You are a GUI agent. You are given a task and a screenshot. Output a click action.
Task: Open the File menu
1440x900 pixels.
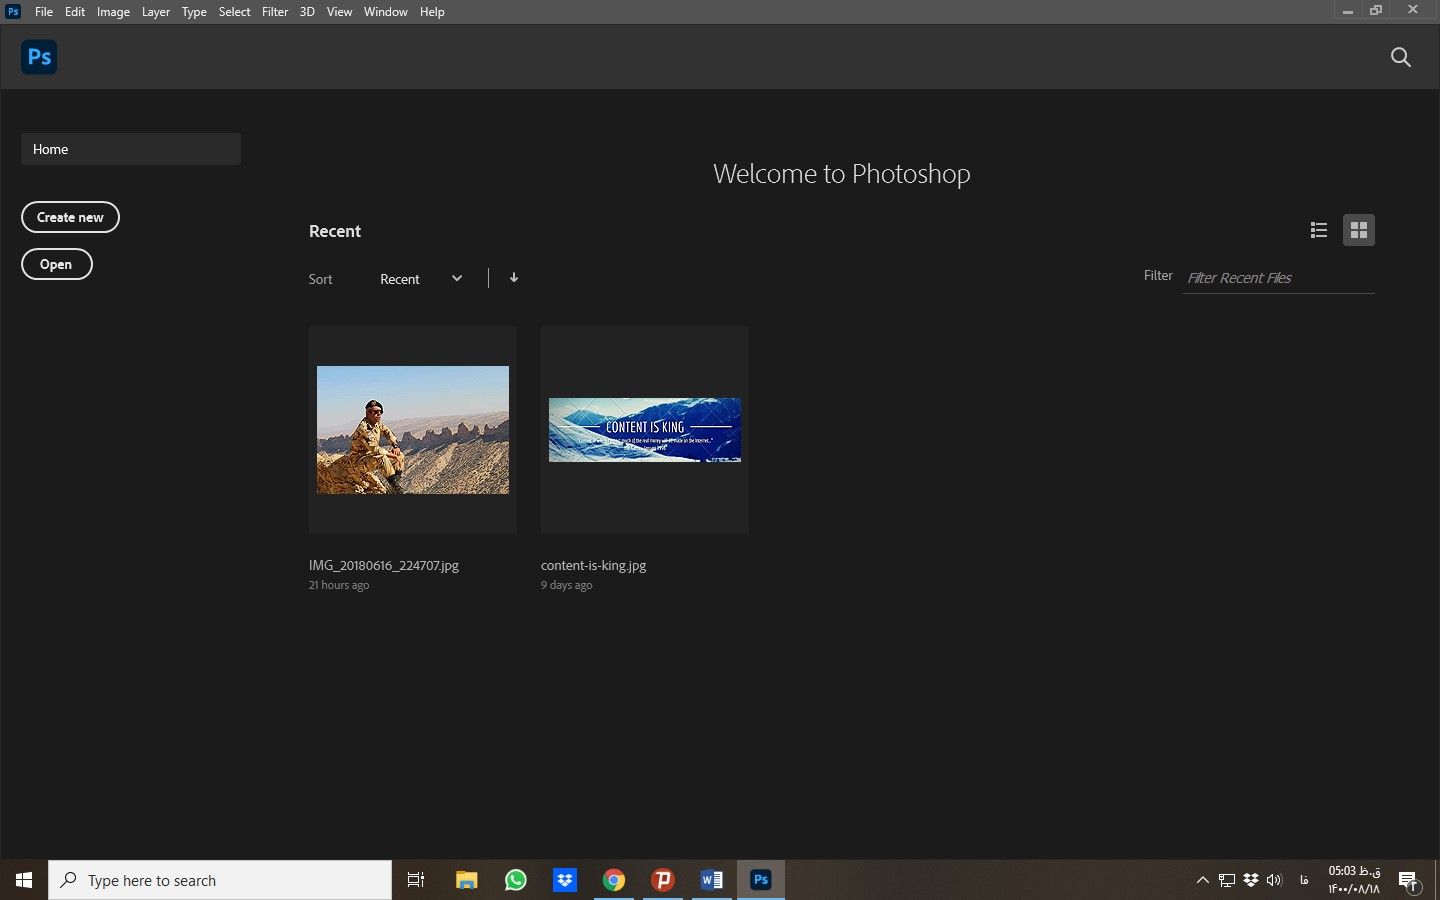pyautogui.click(x=44, y=12)
